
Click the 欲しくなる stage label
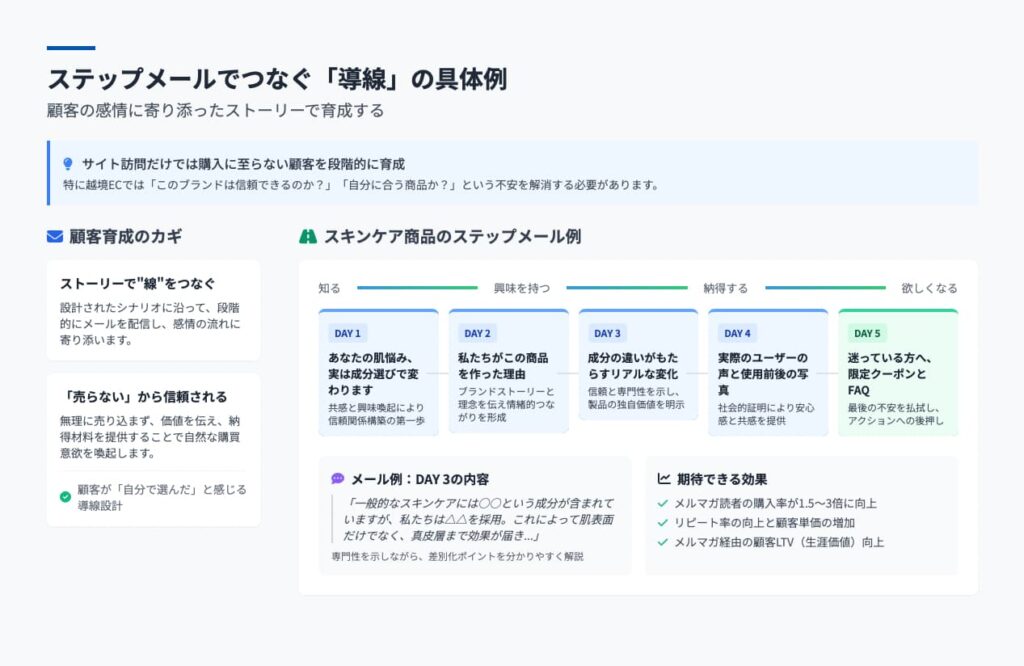click(x=929, y=288)
